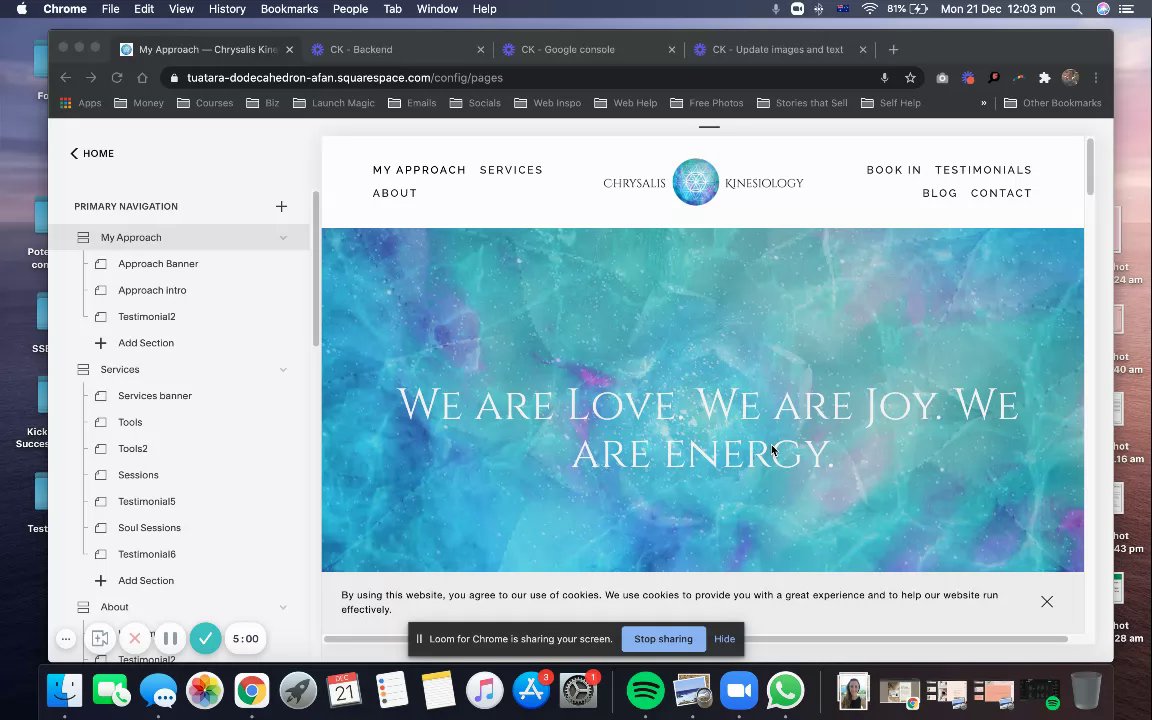Open Spotlight search in menu bar

pos(1076,9)
